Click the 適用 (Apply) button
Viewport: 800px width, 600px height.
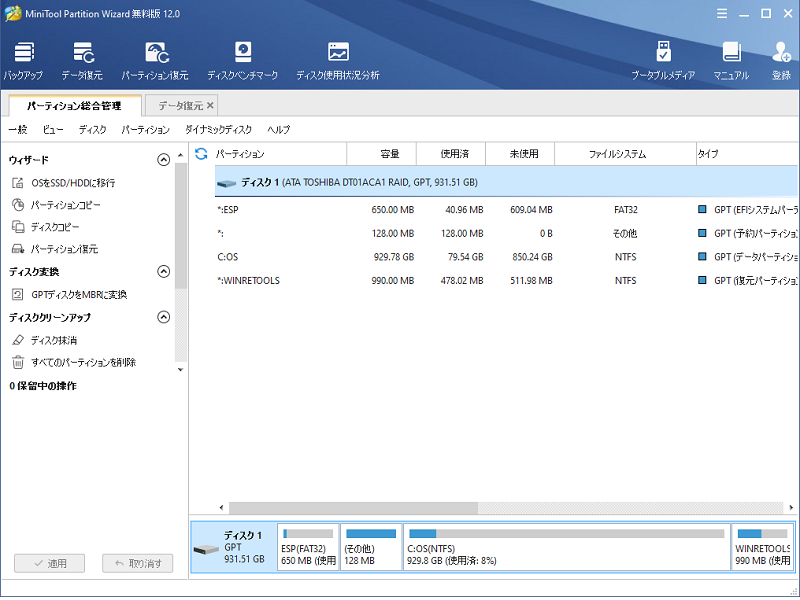point(49,563)
